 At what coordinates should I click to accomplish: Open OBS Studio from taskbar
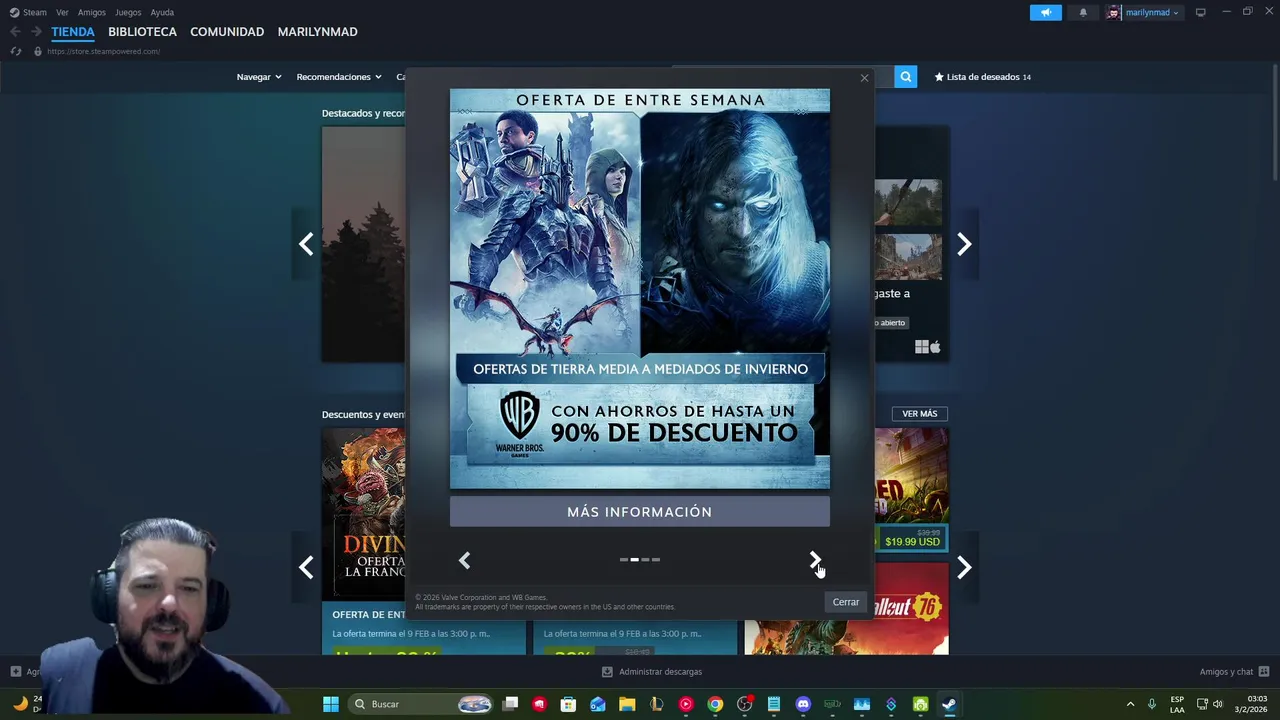[744, 704]
